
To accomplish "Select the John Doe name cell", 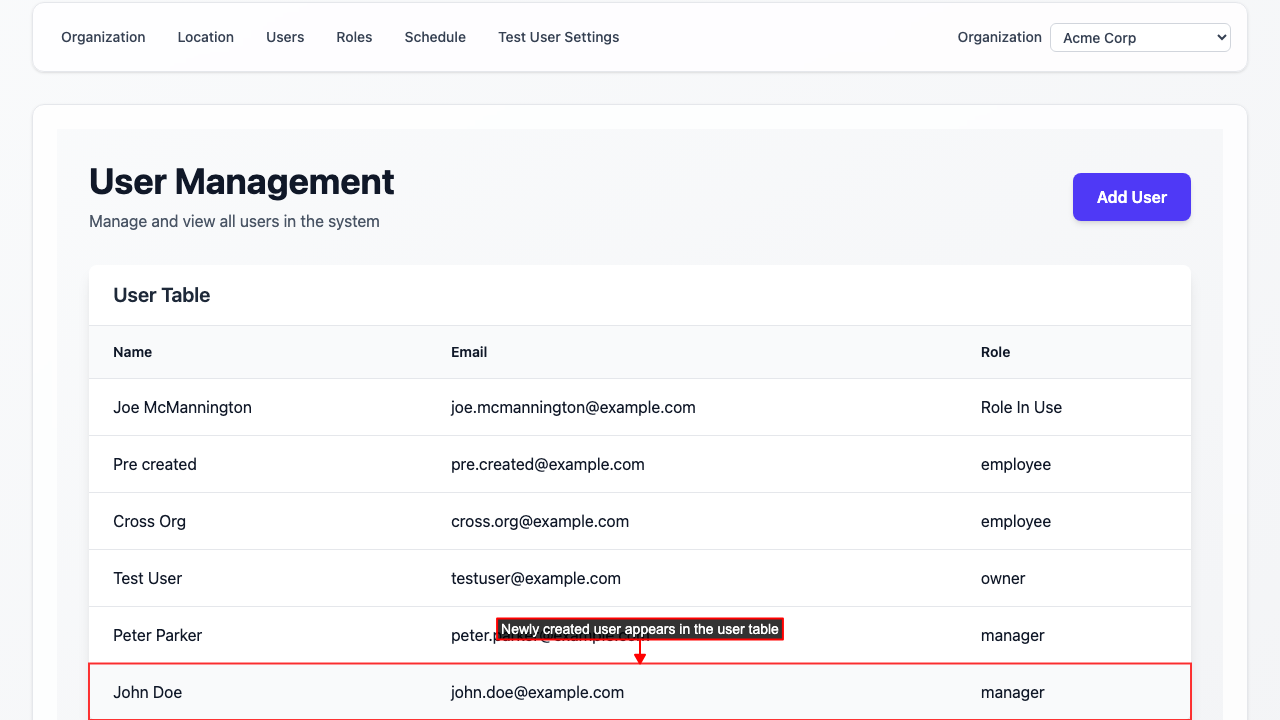I will pyautogui.click(x=147, y=692).
